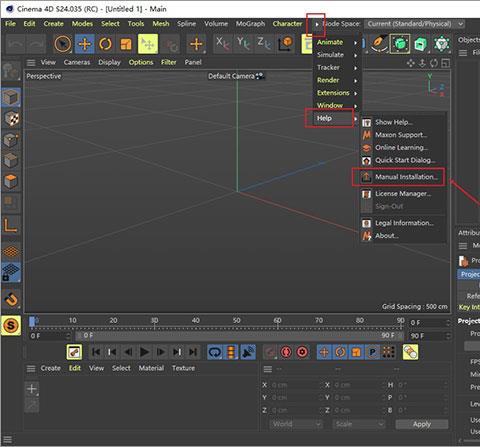This screenshot has height=447, width=480.
Task: Toggle Enable Snap magnet icon
Action: (11, 299)
